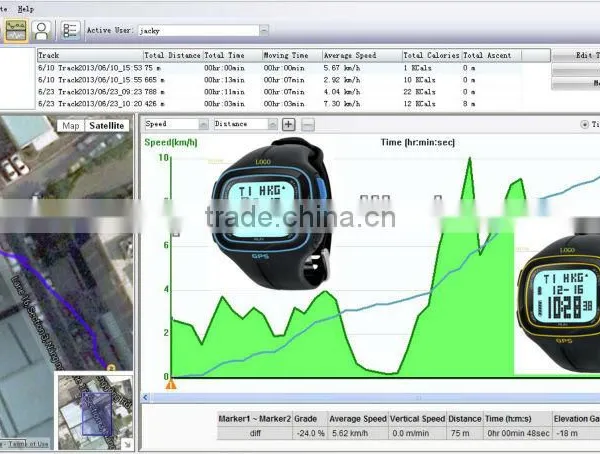Image resolution: width=600 pixels, height=454 pixels.
Task: Click the 5.62 km/h Average Speed cell
Action: [358, 433]
